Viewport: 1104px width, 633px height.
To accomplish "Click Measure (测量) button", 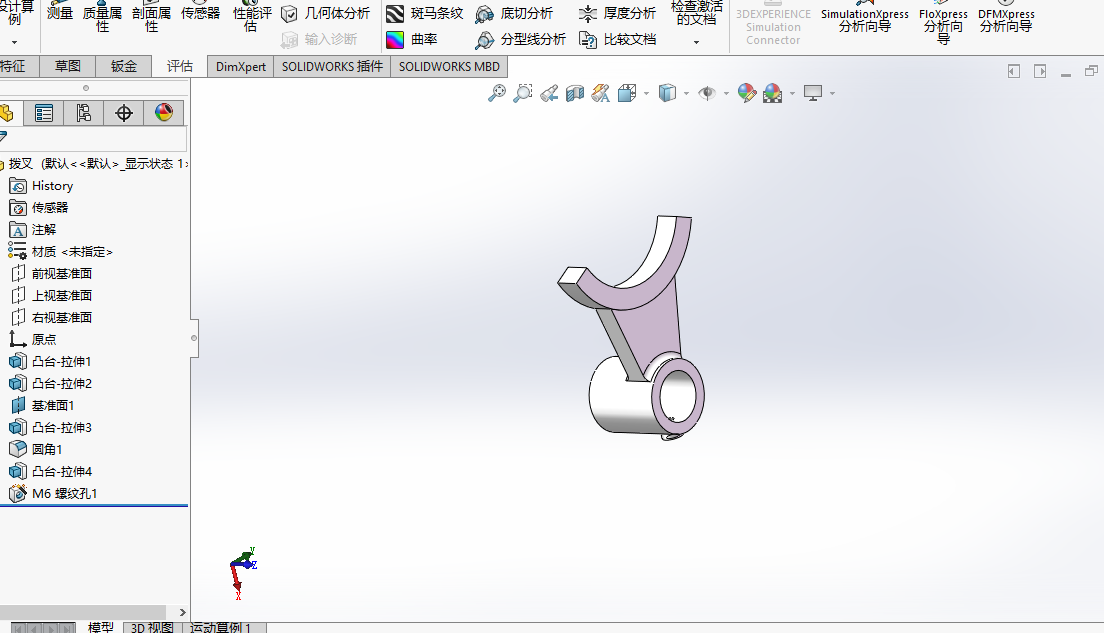I will [60, 13].
